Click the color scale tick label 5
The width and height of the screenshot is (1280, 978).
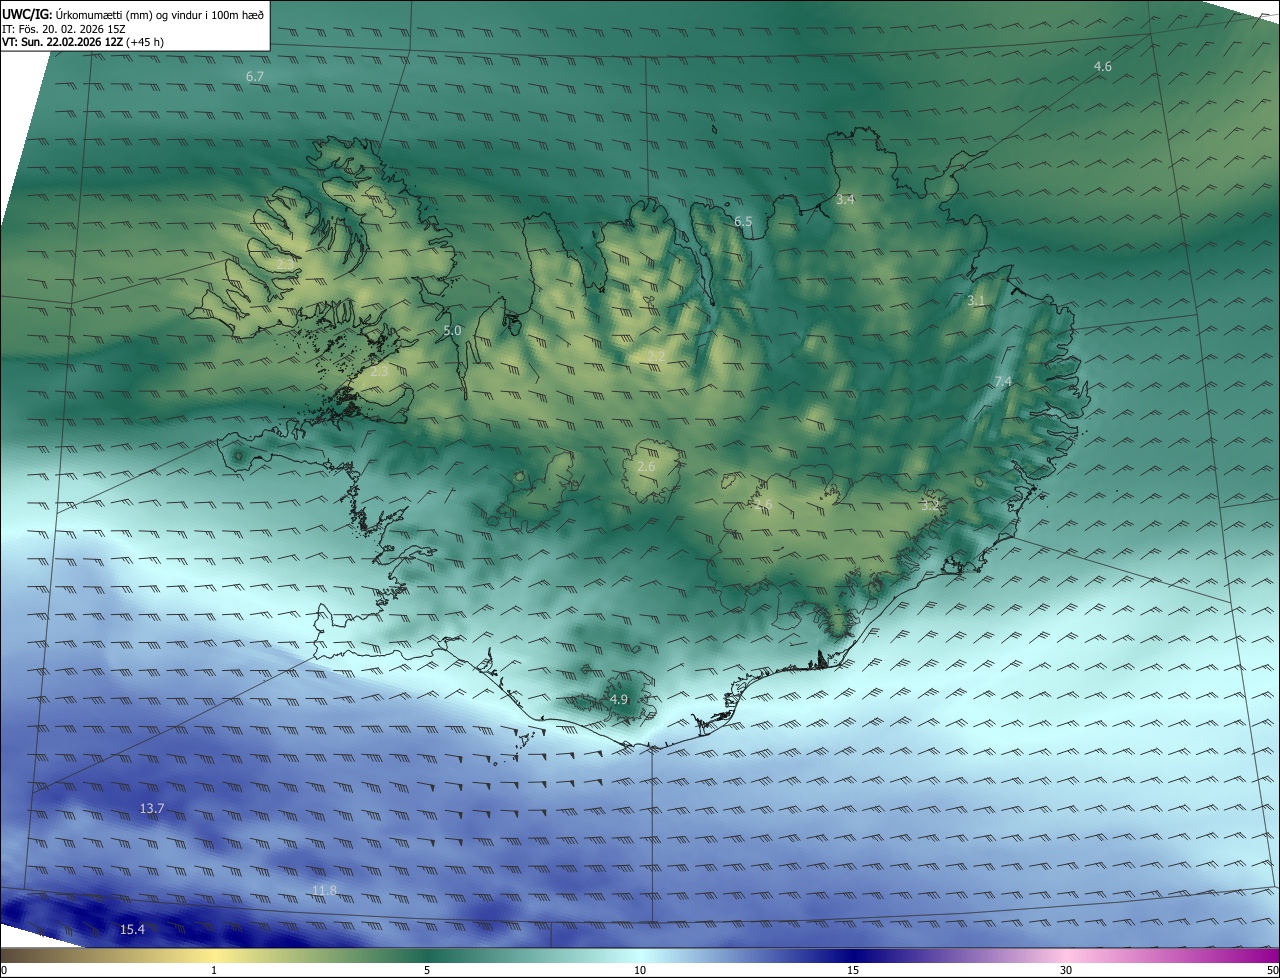point(427,971)
